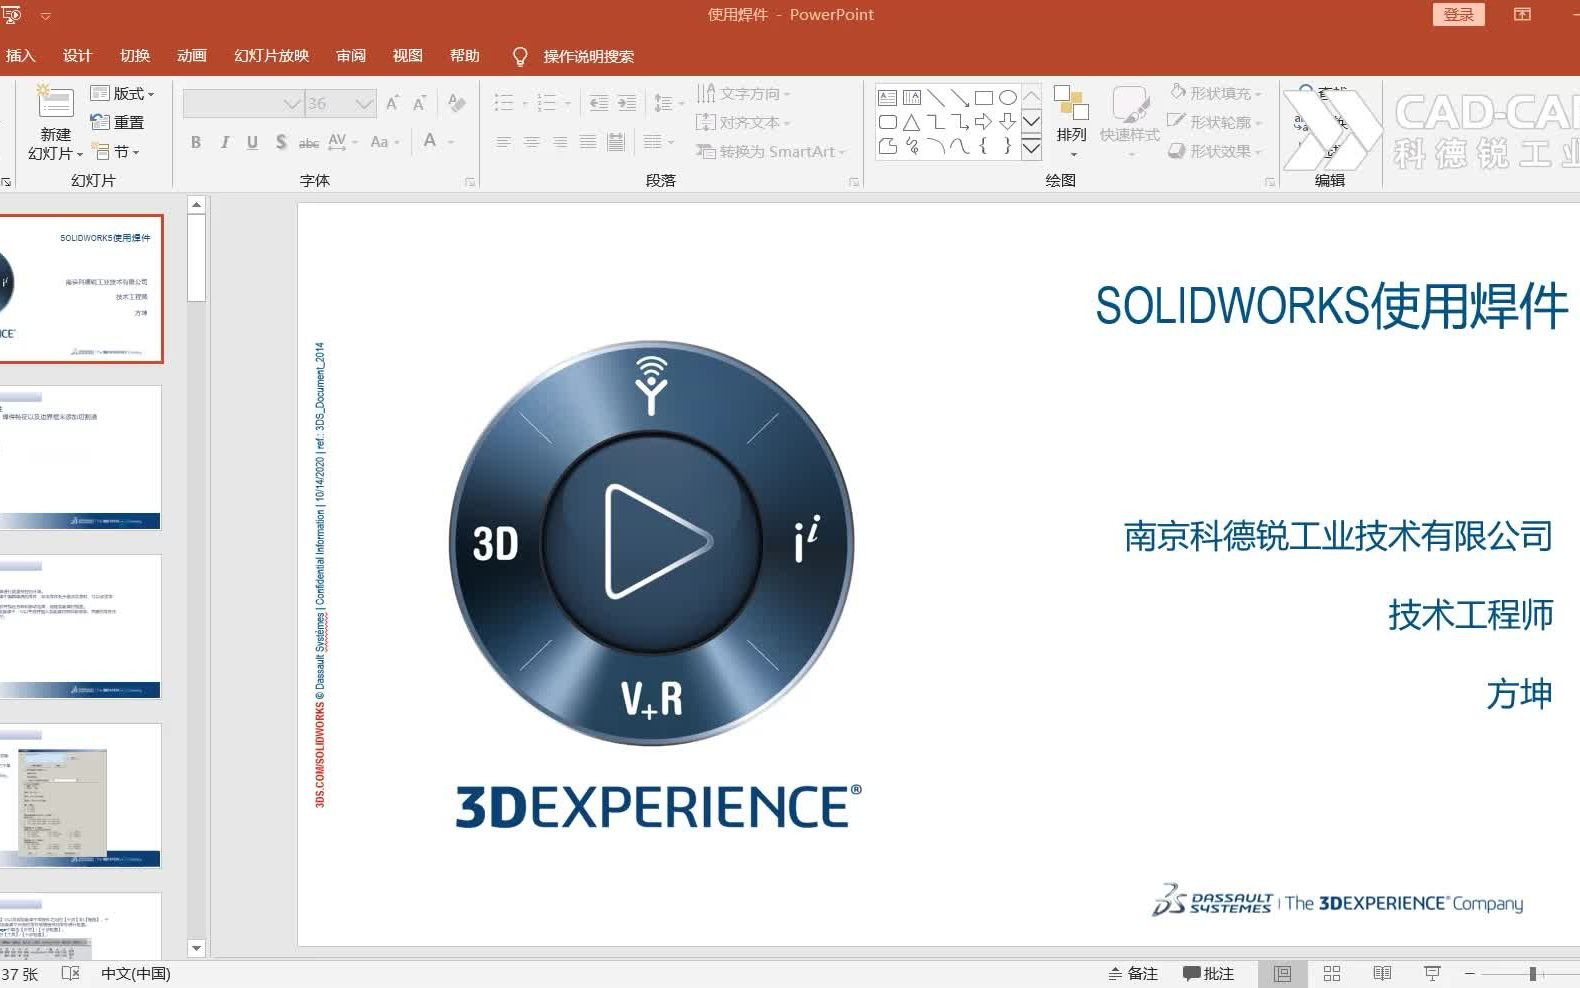Toggle strikethrough abc button

309,142
